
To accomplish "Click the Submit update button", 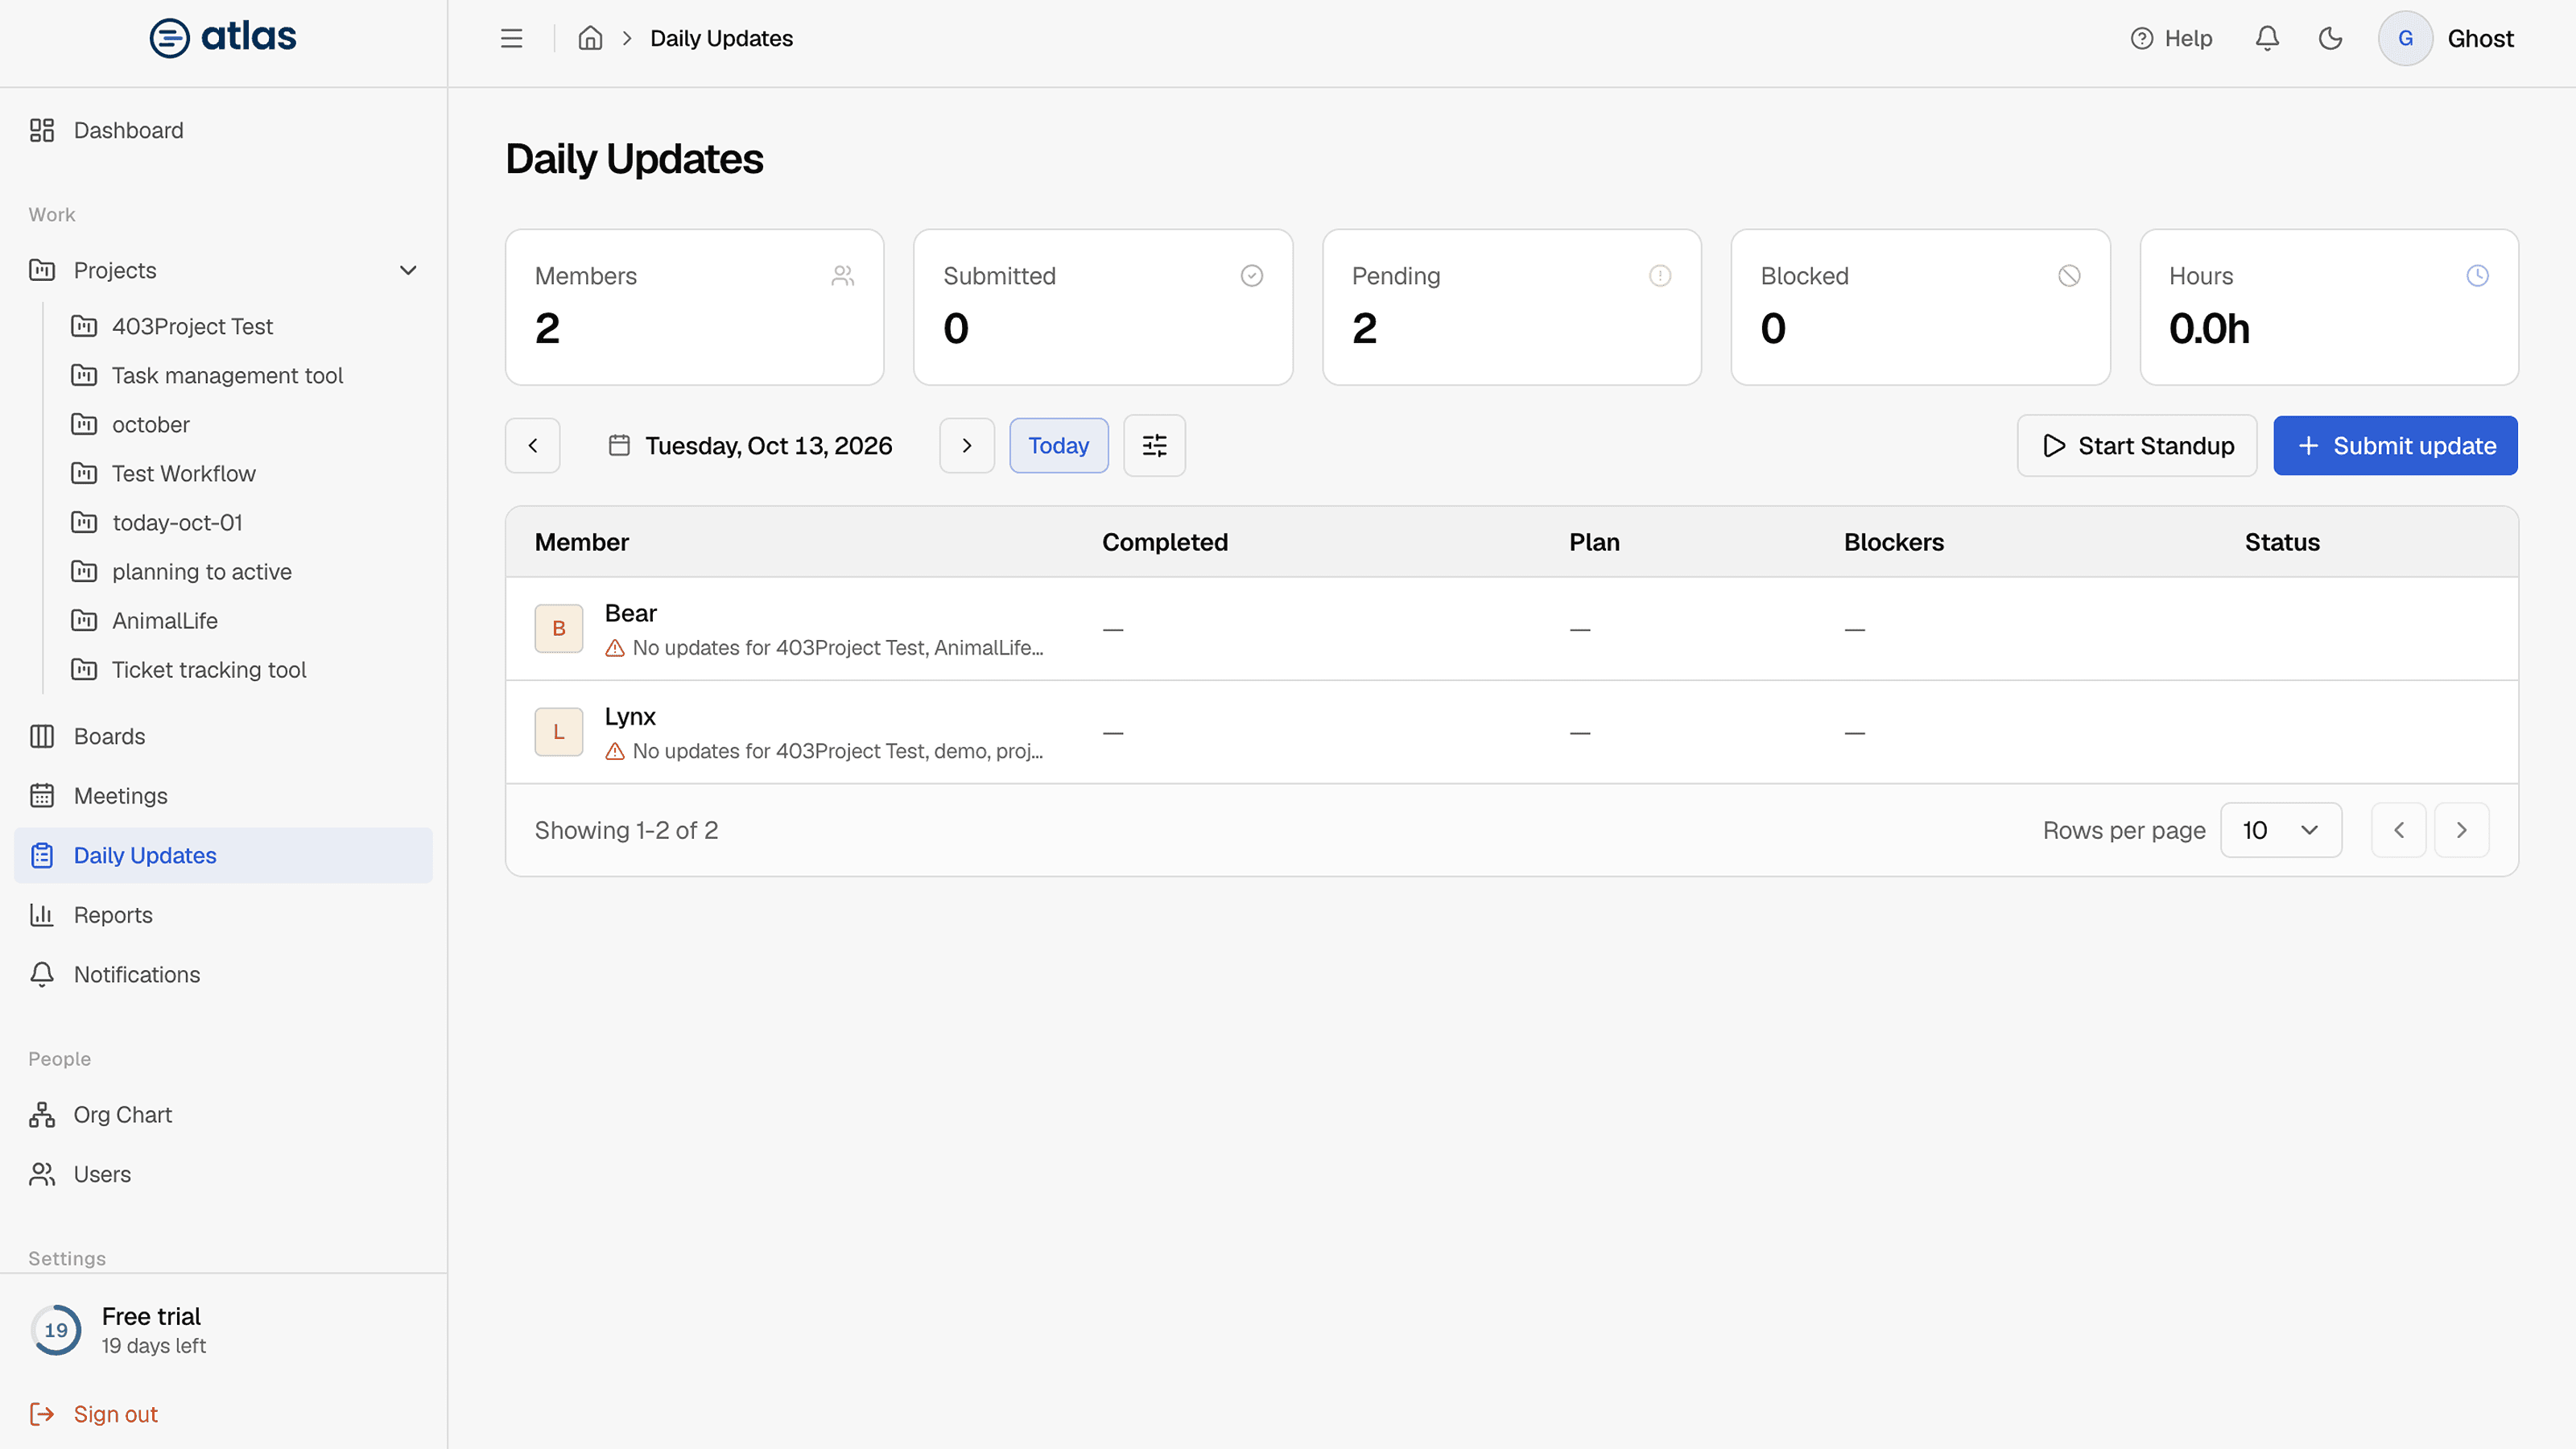I will pyautogui.click(x=2395, y=445).
